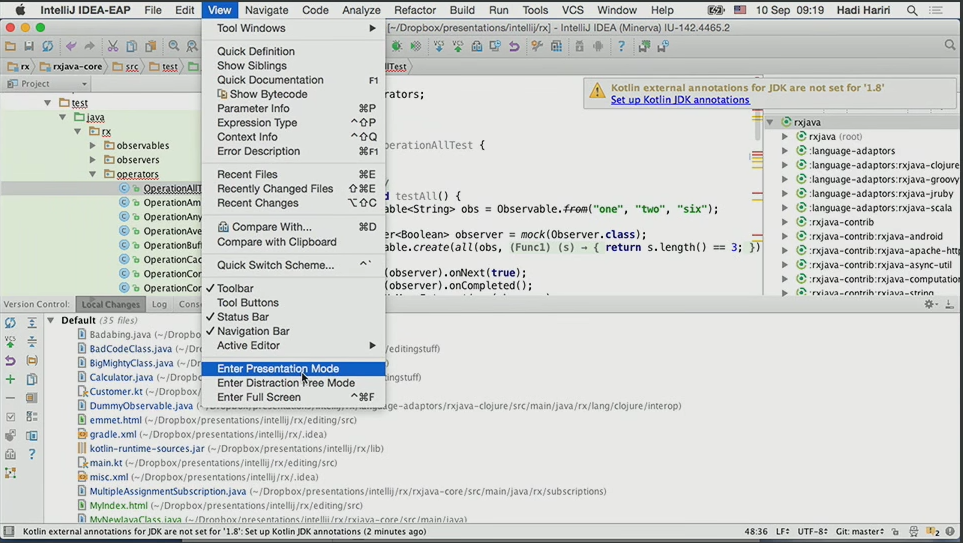Click UTF-8 encoding in status bar

pos(812,531)
